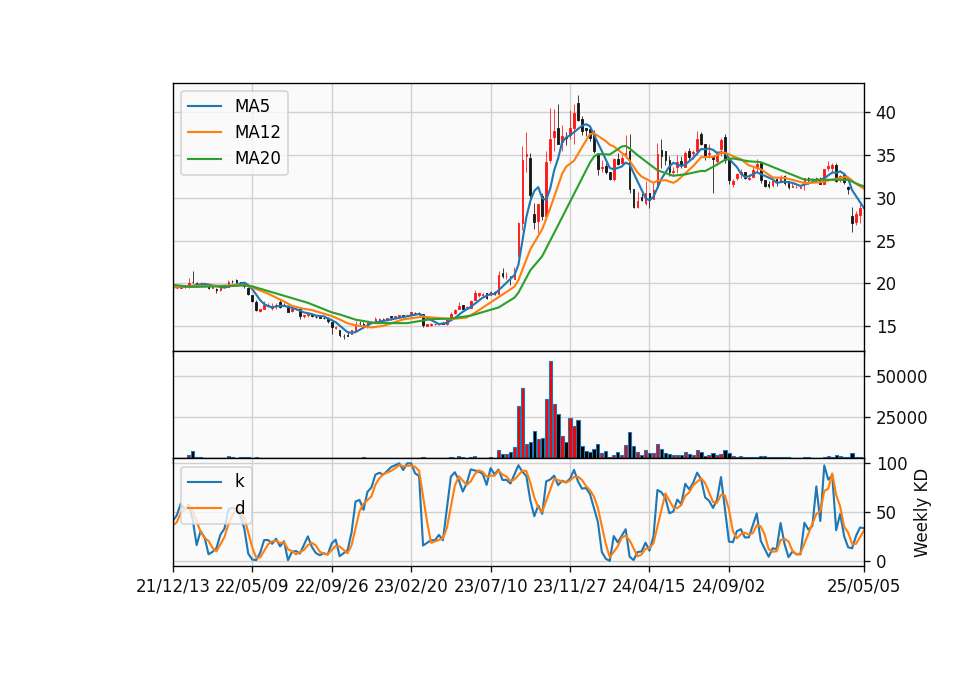The height and width of the screenshot is (690, 960).
Task: Click the price axis value 15
Action: coord(886,327)
